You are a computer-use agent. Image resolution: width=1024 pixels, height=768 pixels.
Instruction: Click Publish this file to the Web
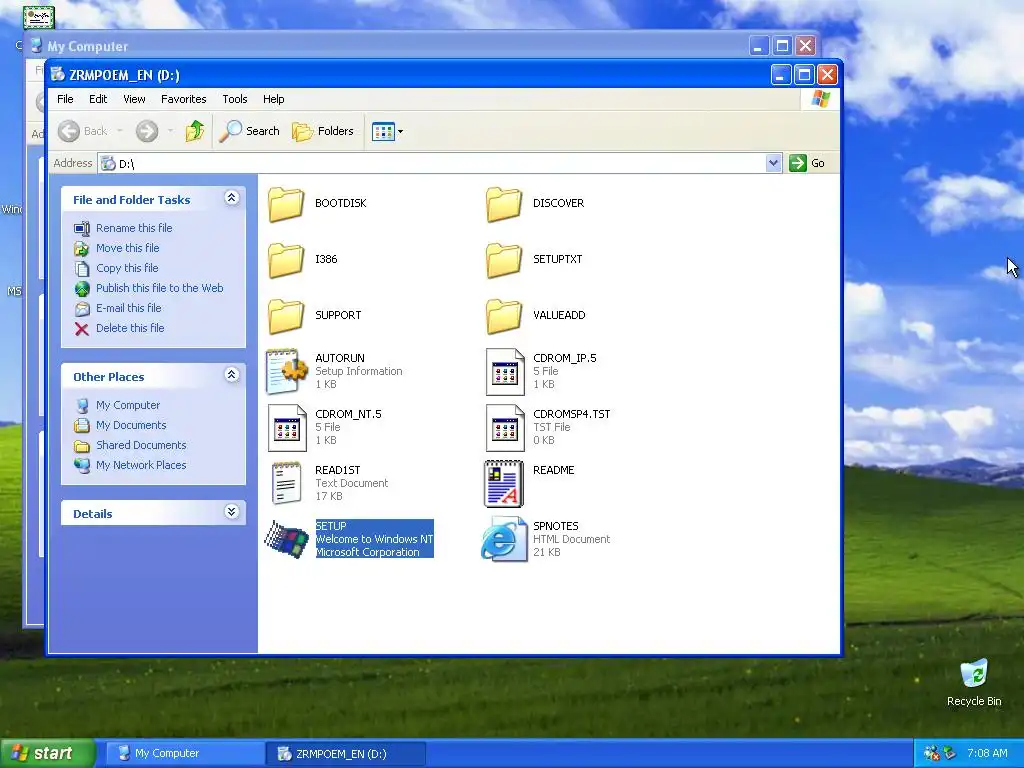pos(159,288)
